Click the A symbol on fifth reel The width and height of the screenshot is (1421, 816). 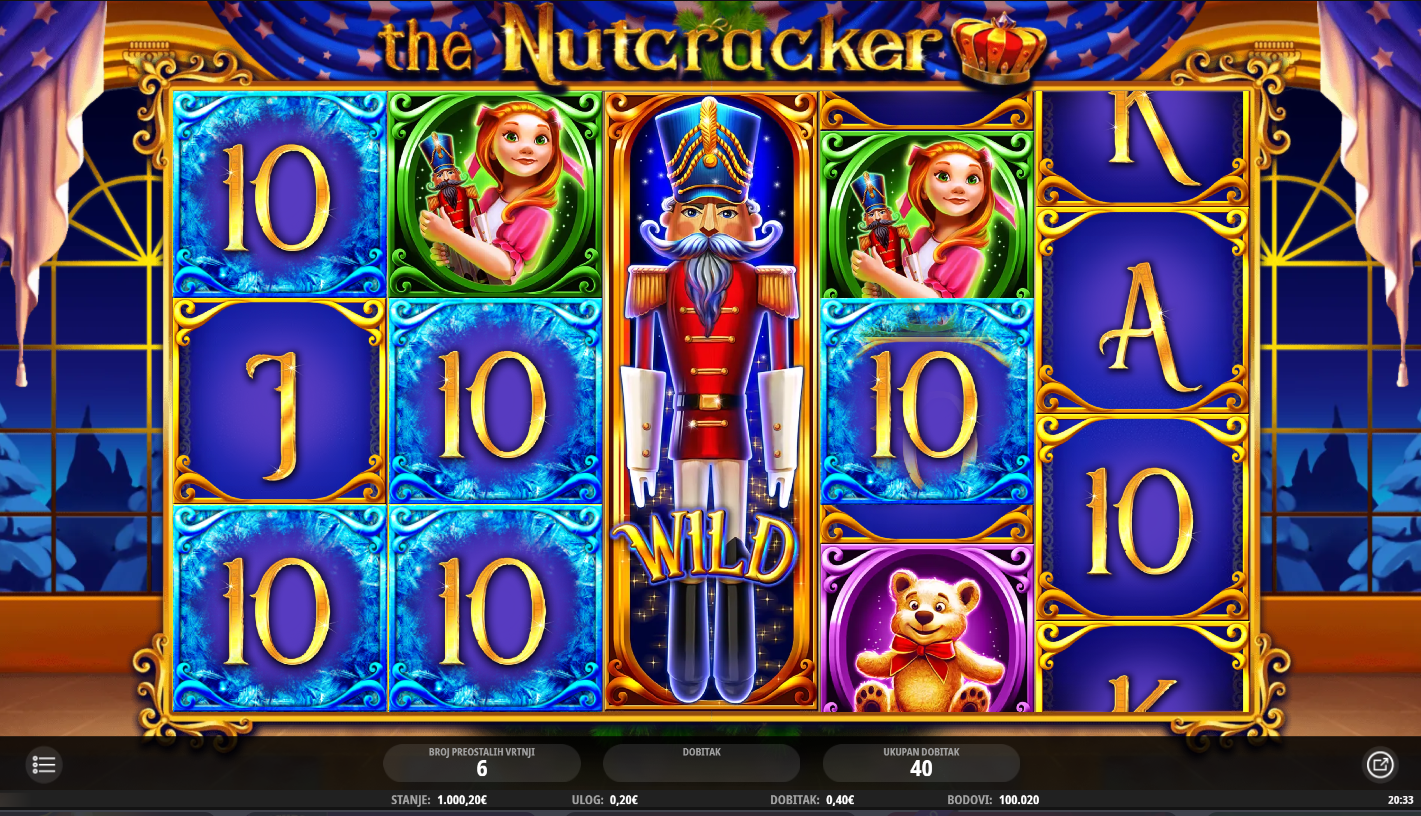[1142, 310]
